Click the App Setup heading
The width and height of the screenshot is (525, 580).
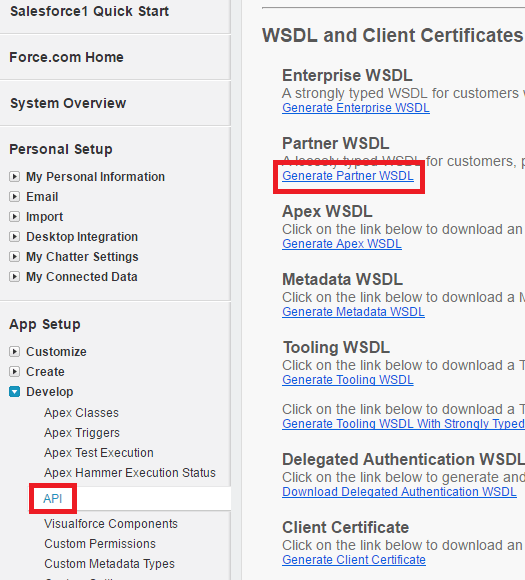point(45,324)
